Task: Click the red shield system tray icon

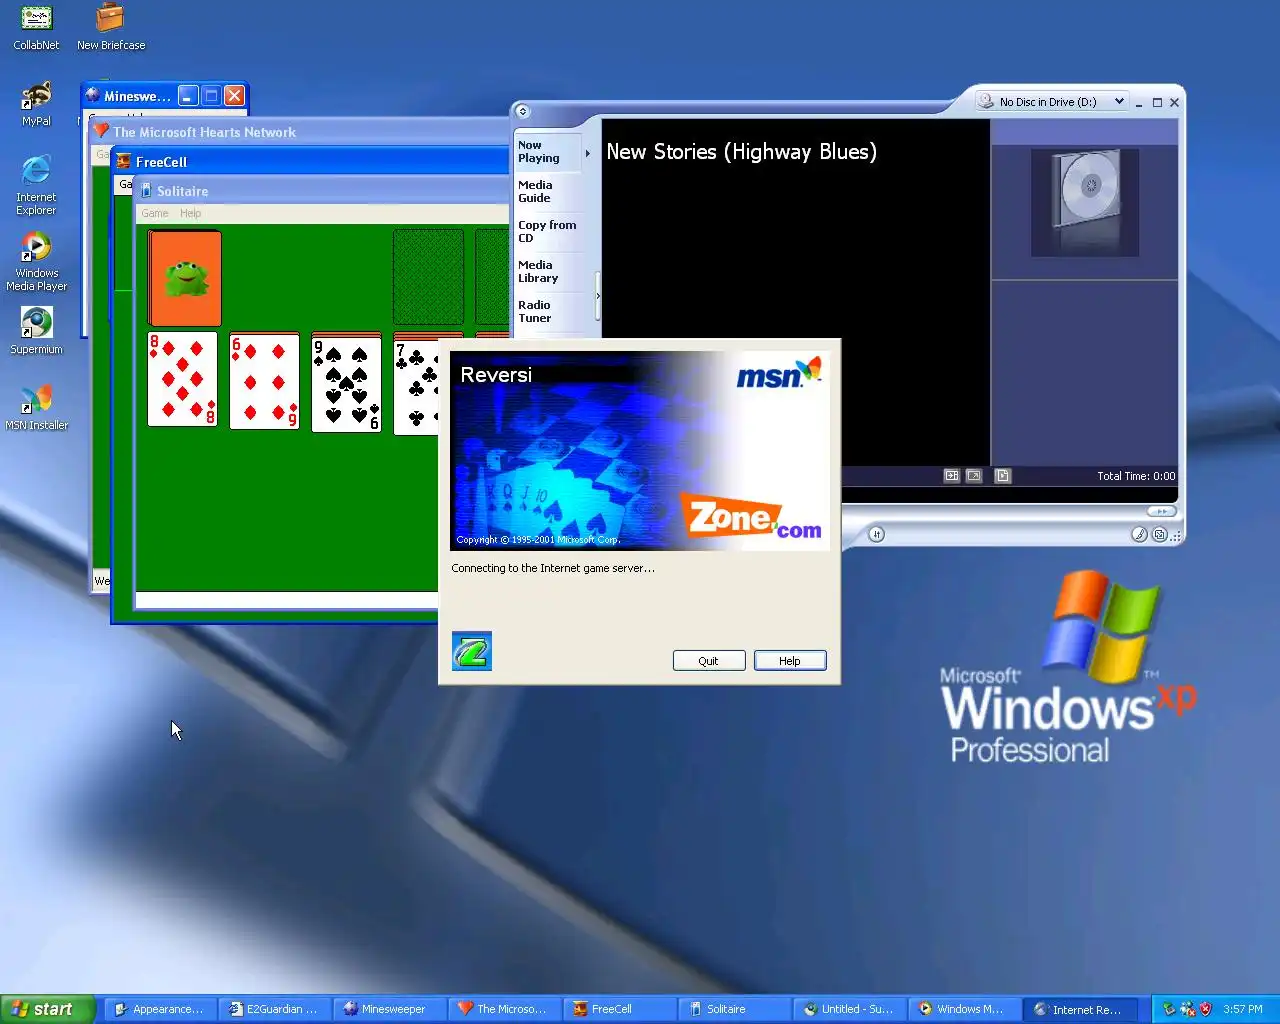Action: coord(1206,1009)
